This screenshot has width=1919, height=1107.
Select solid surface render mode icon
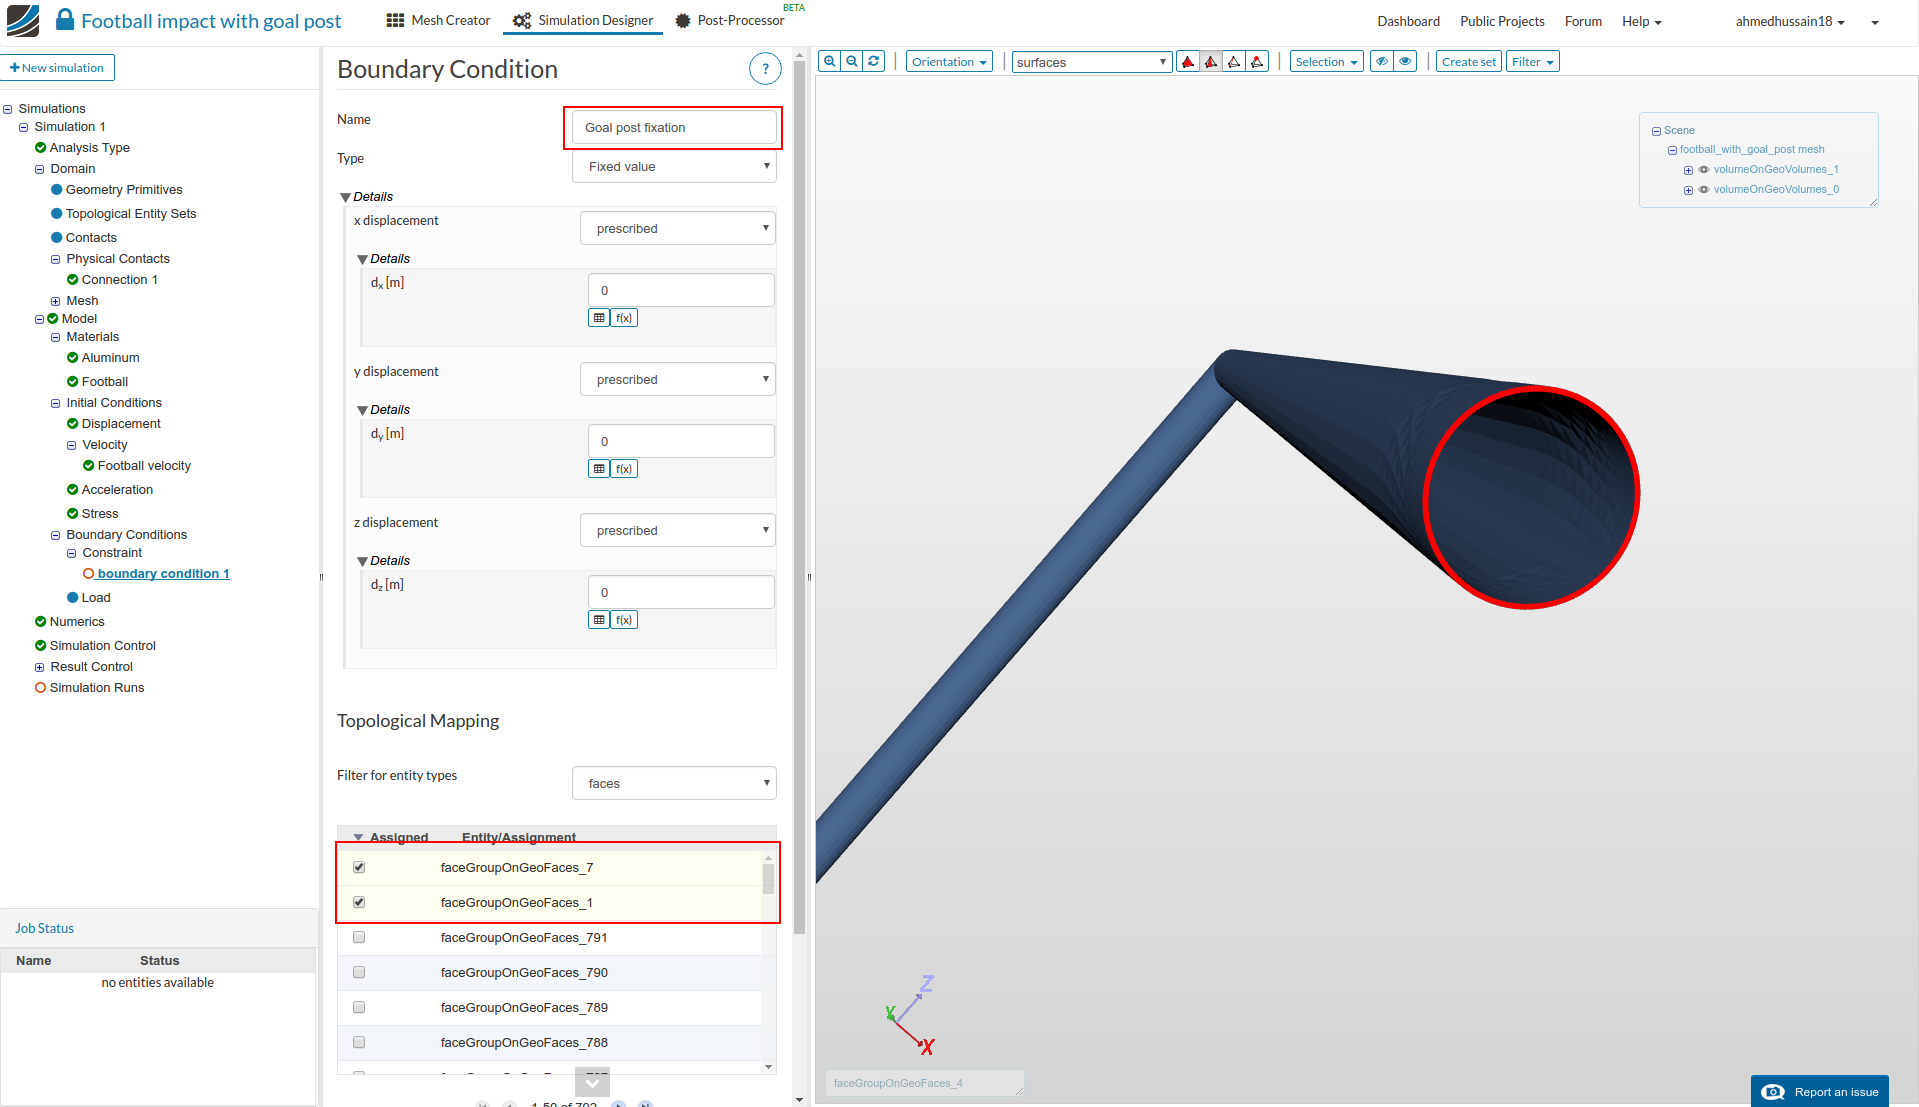point(1188,62)
